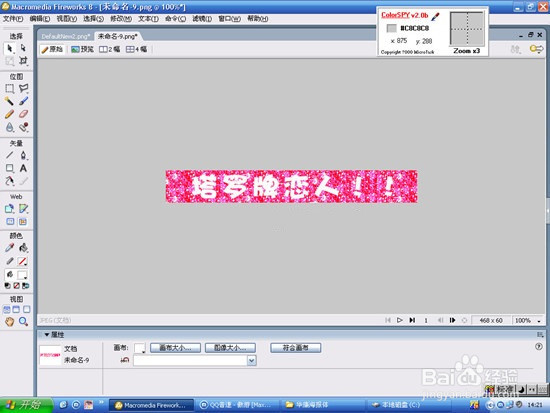This screenshot has width=550, height=413.
Task: Switch to standard screen mode
Action: click(x=7, y=309)
